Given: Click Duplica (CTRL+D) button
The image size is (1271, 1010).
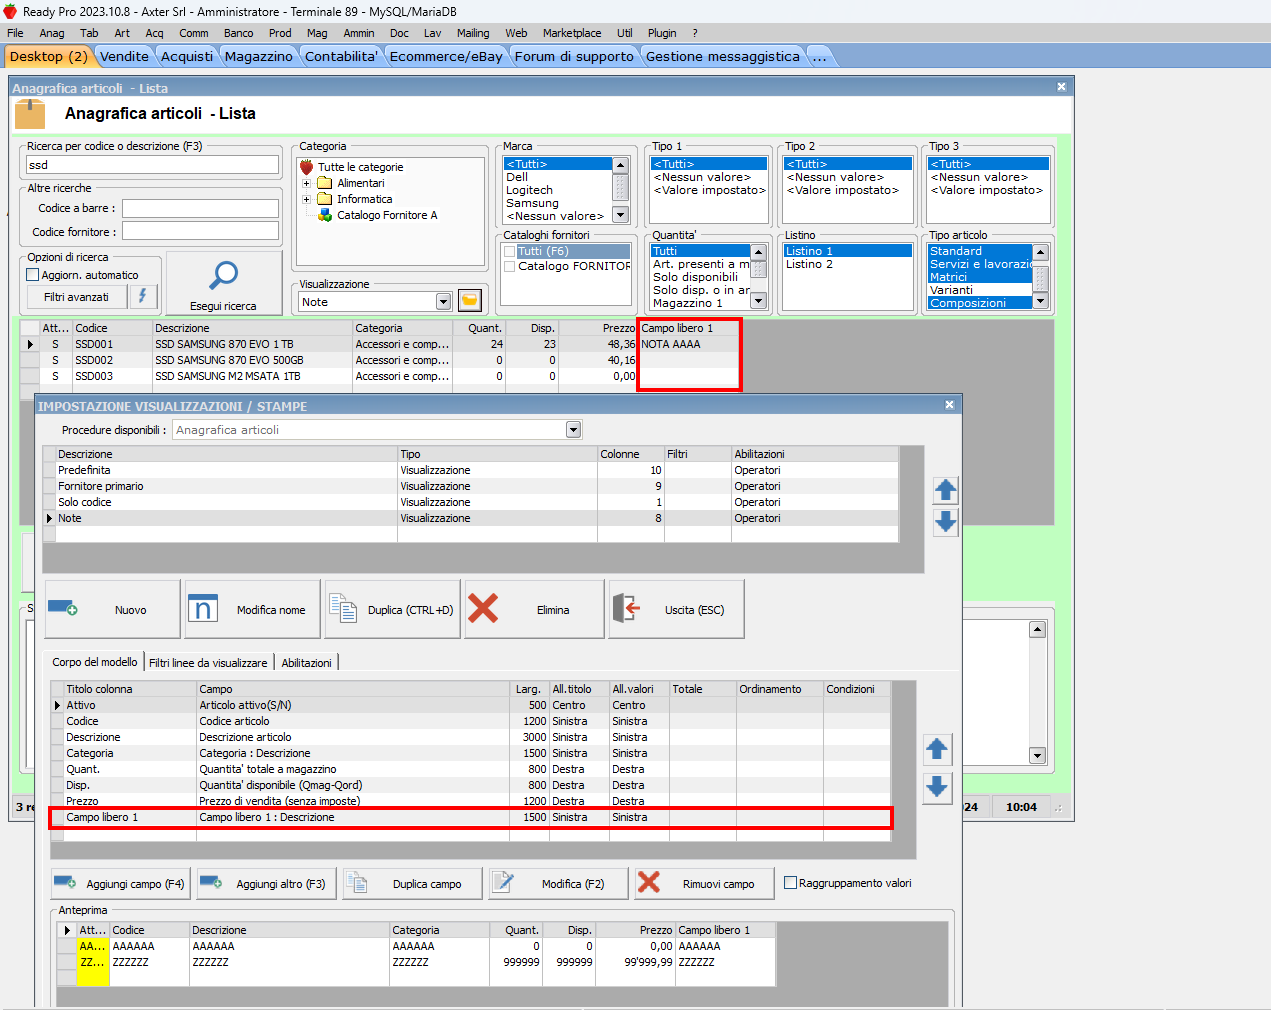Looking at the screenshot, I should tap(393, 609).
